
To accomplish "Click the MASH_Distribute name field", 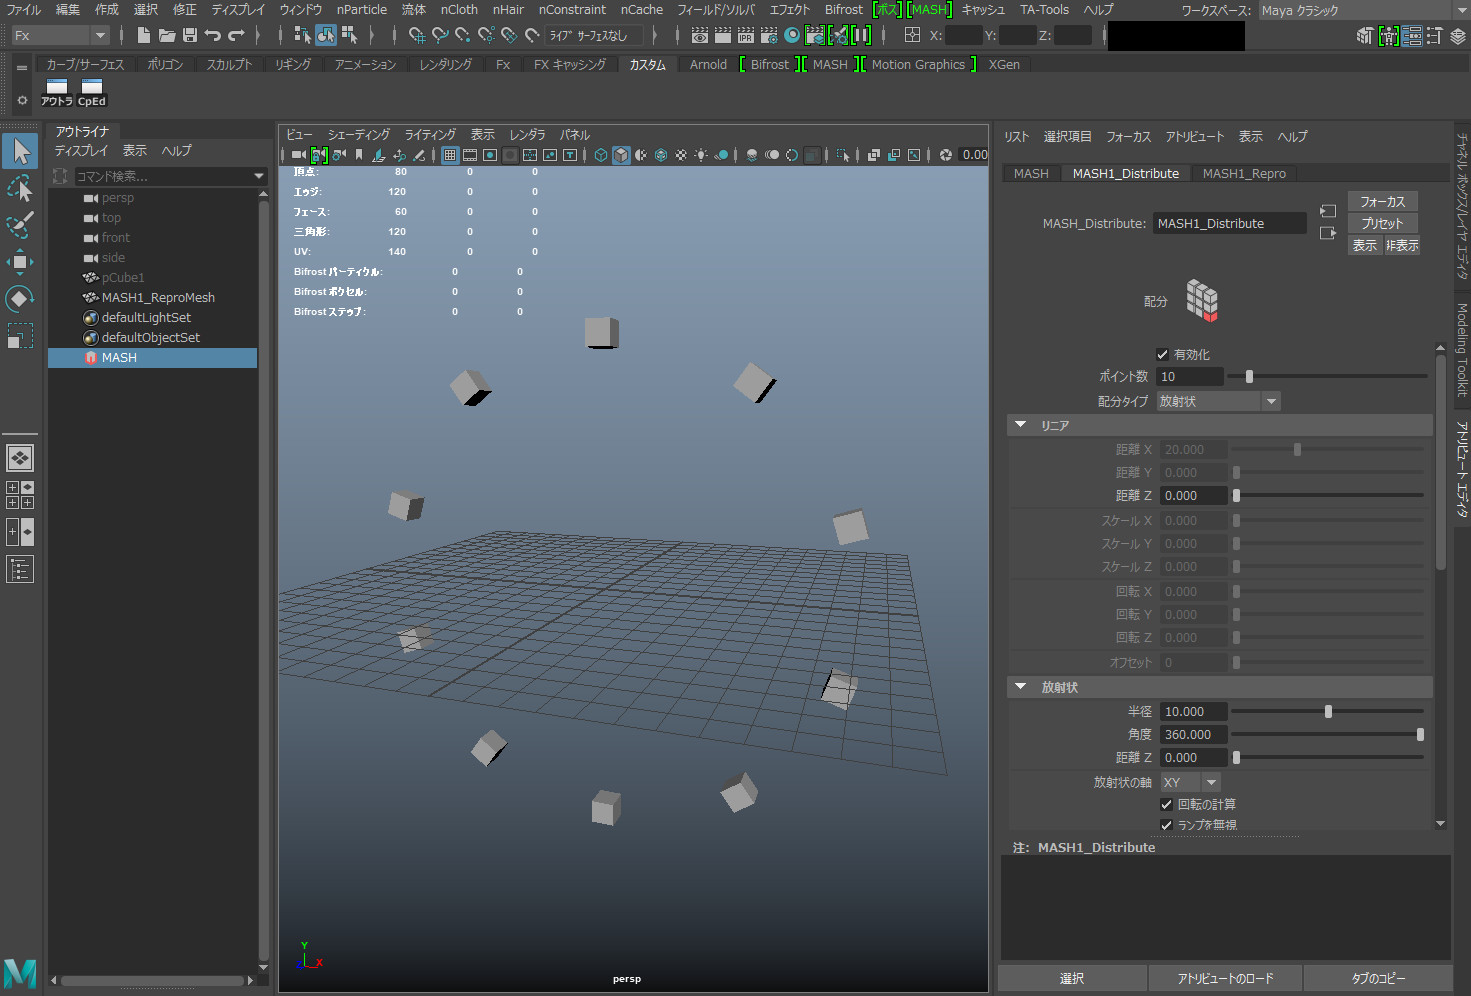I will (x=1230, y=223).
